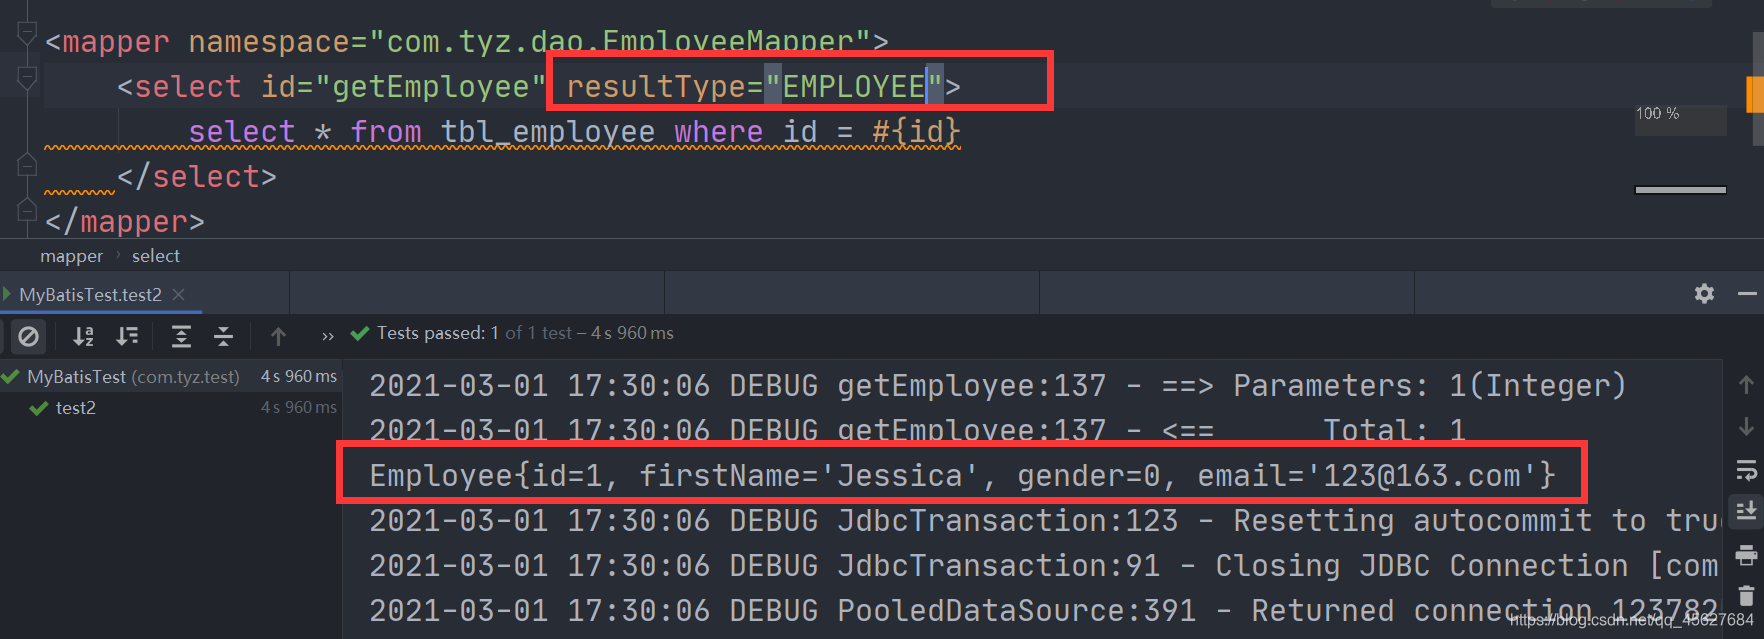Close the MyBatisTest.test2 tab
The image size is (1764, 639).
[x=178, y=294]
